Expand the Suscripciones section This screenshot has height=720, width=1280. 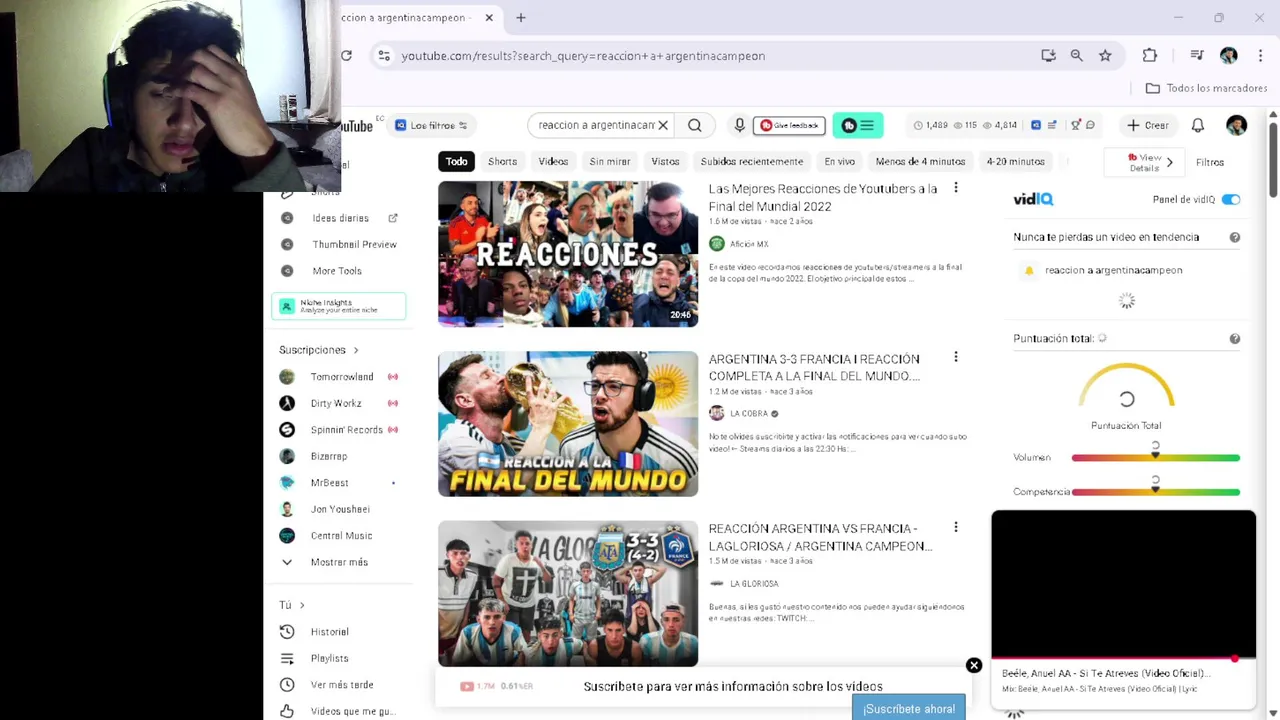click(319, 350)
